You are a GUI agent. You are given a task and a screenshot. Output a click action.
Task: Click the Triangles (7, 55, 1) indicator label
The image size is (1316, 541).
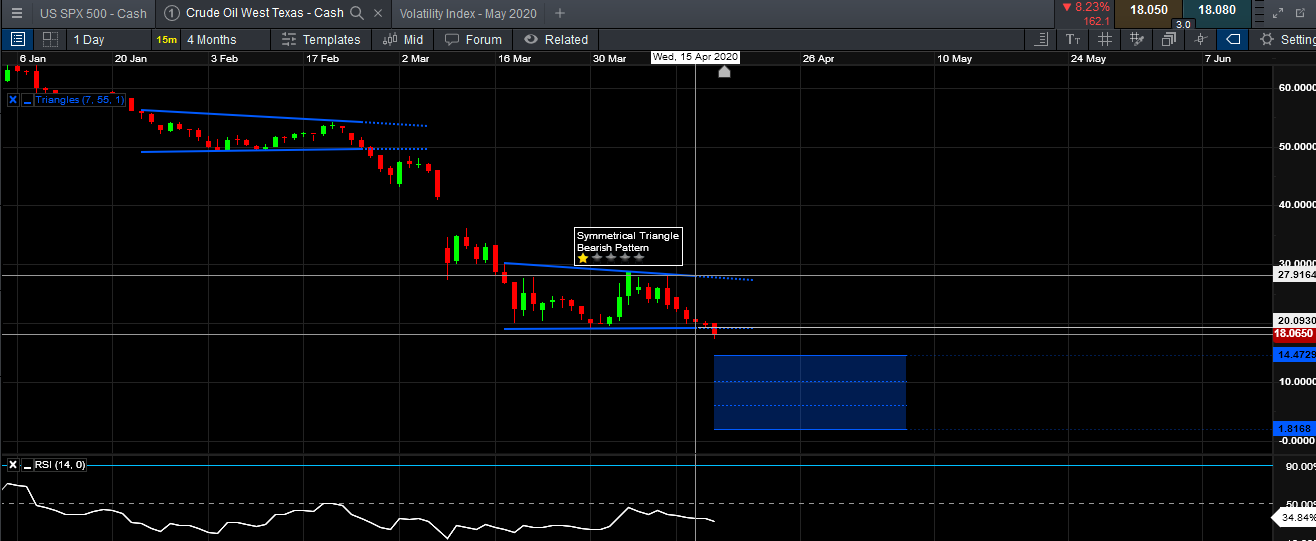pyautogui.click(x=80, y=100)
